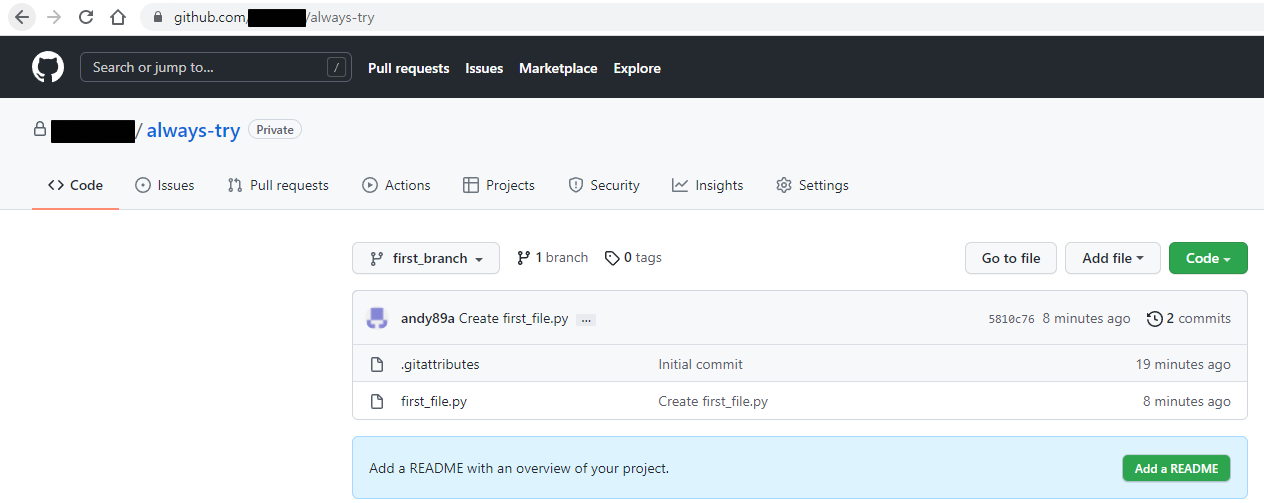1264x503 pixels.
Task: Open the always-try repository link
Action: [x=193, y=130]
